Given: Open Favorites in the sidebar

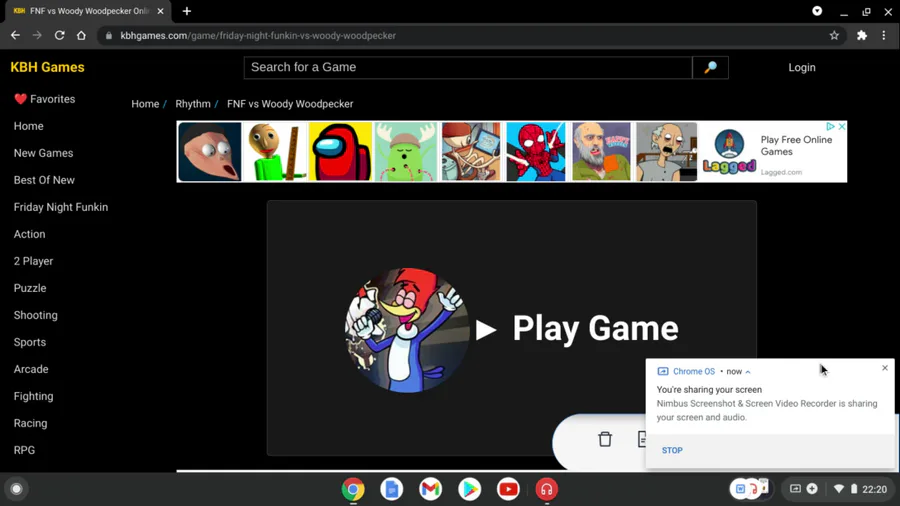Looking at the screenshot, I should [x=45, y=99].
